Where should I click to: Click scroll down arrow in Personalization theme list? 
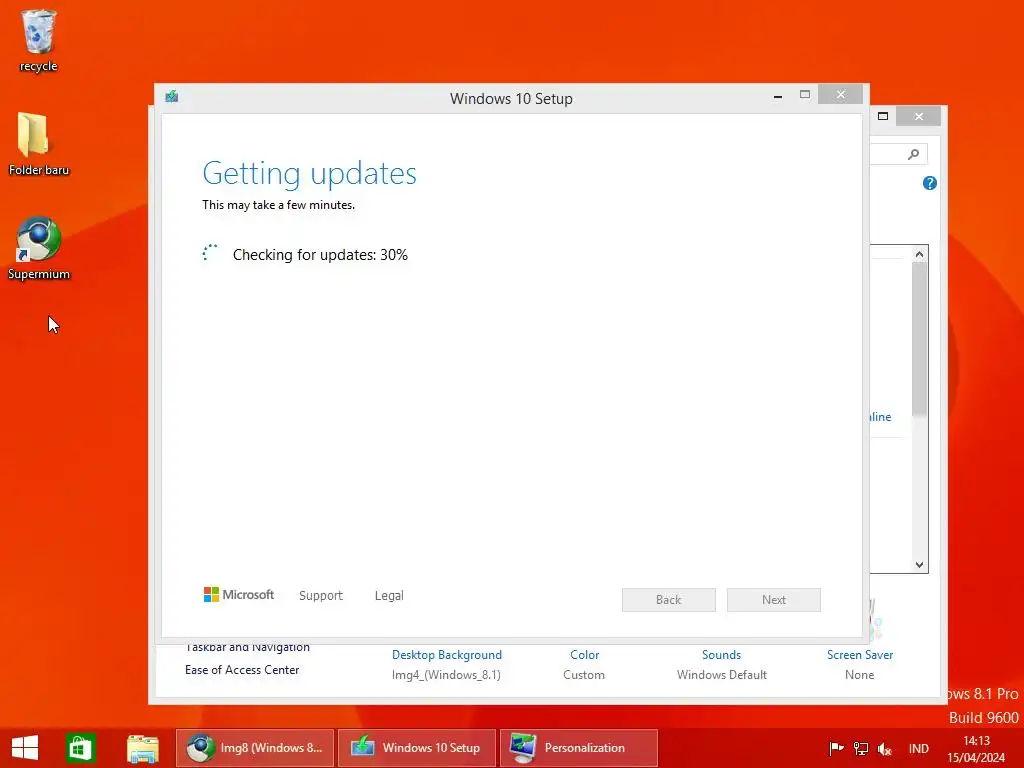pyautogui.click(x=920, y=565)
